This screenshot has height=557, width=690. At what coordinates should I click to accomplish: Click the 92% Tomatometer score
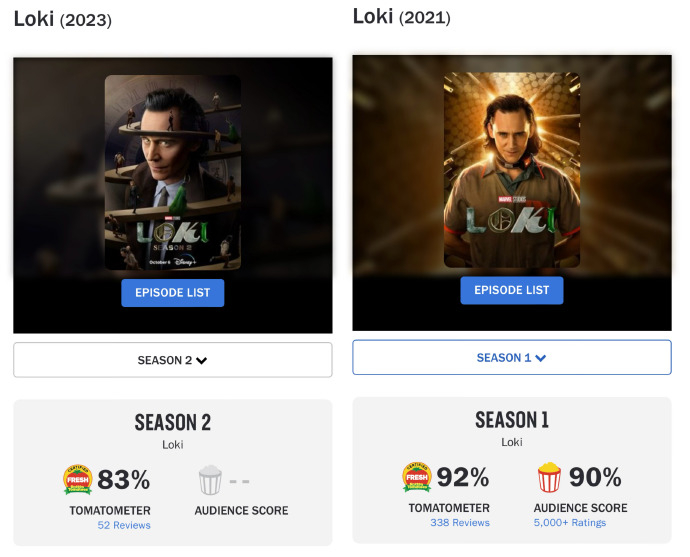[x=463, y=478]
